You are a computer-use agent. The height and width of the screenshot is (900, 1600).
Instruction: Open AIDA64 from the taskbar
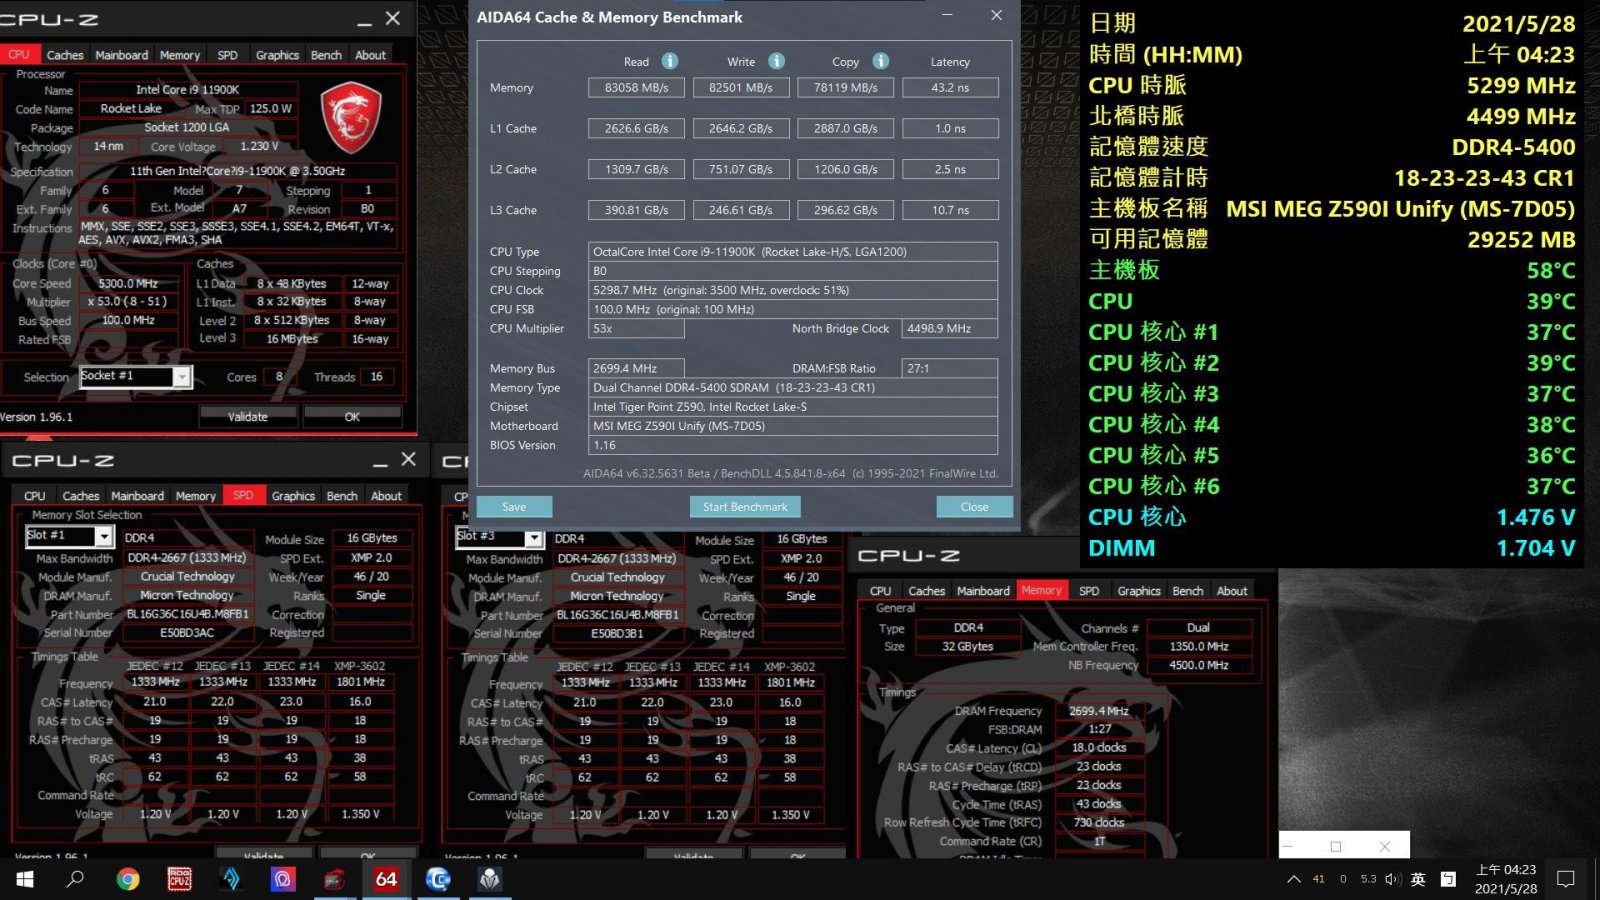(x=386, y=879)
